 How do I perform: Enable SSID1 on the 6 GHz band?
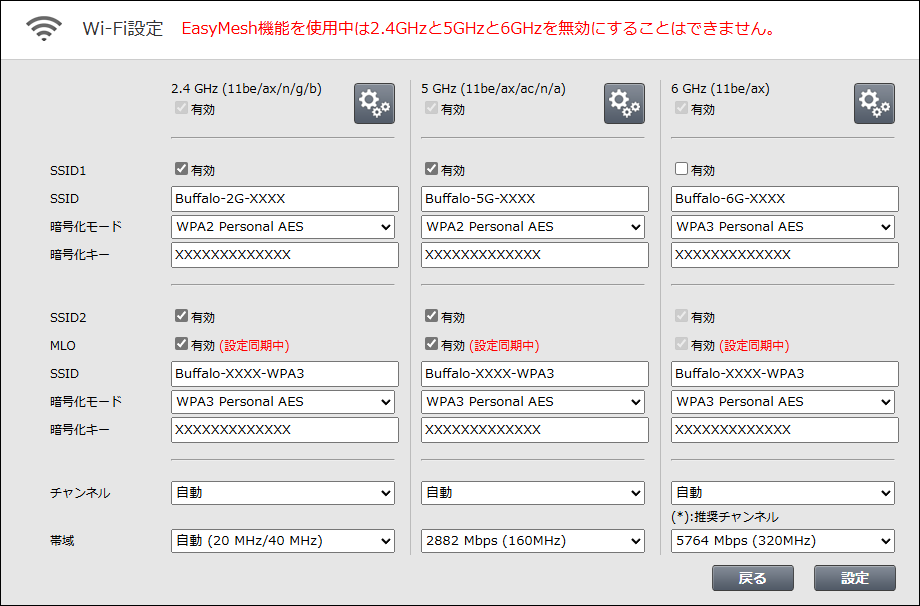point(681,169)
